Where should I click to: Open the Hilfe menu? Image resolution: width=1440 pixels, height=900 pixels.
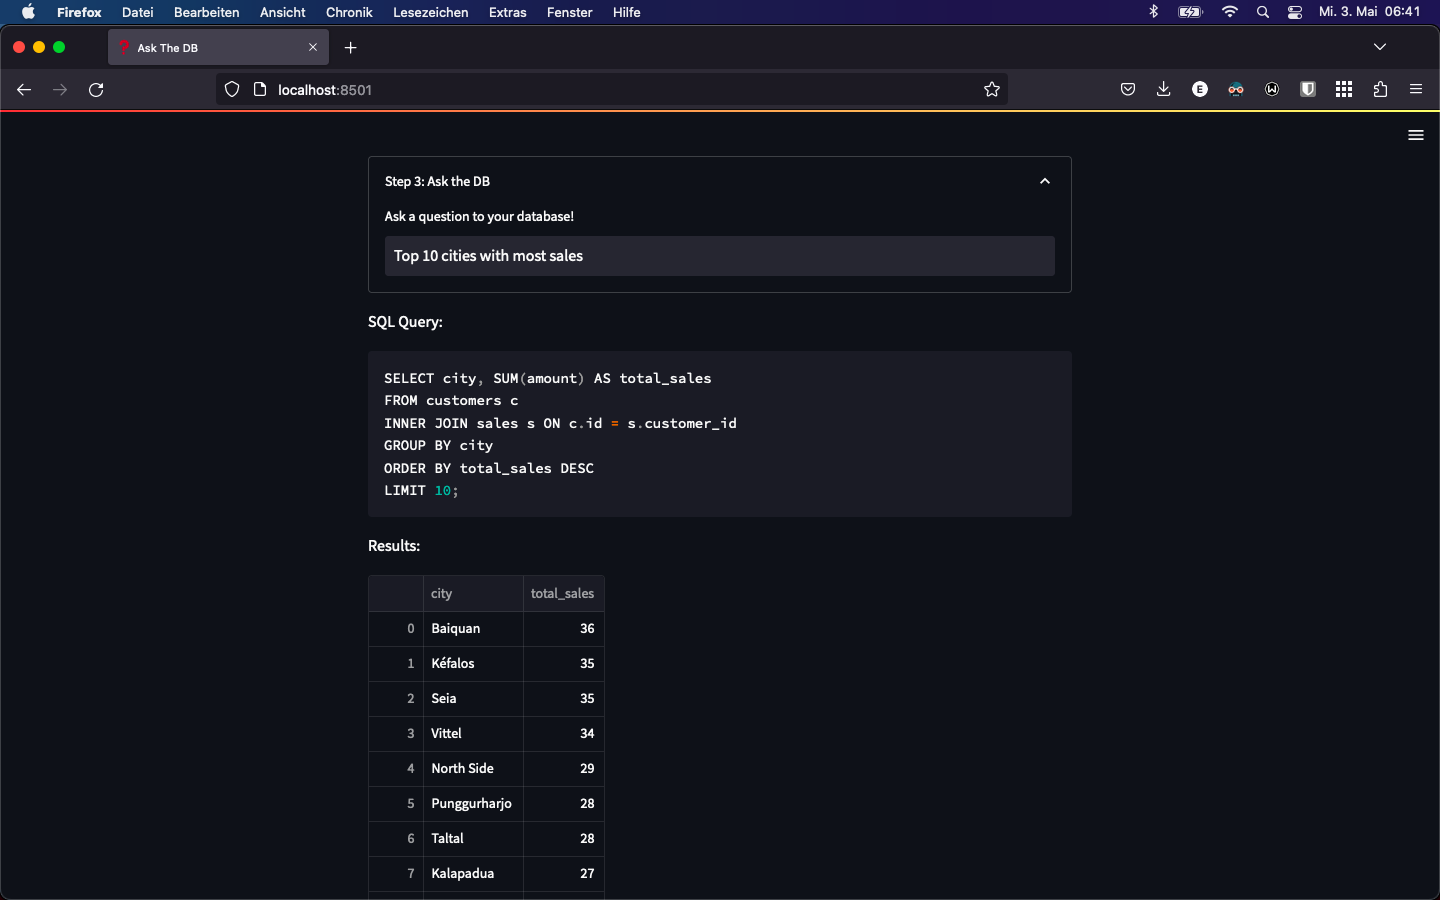[x=627, y=12]
